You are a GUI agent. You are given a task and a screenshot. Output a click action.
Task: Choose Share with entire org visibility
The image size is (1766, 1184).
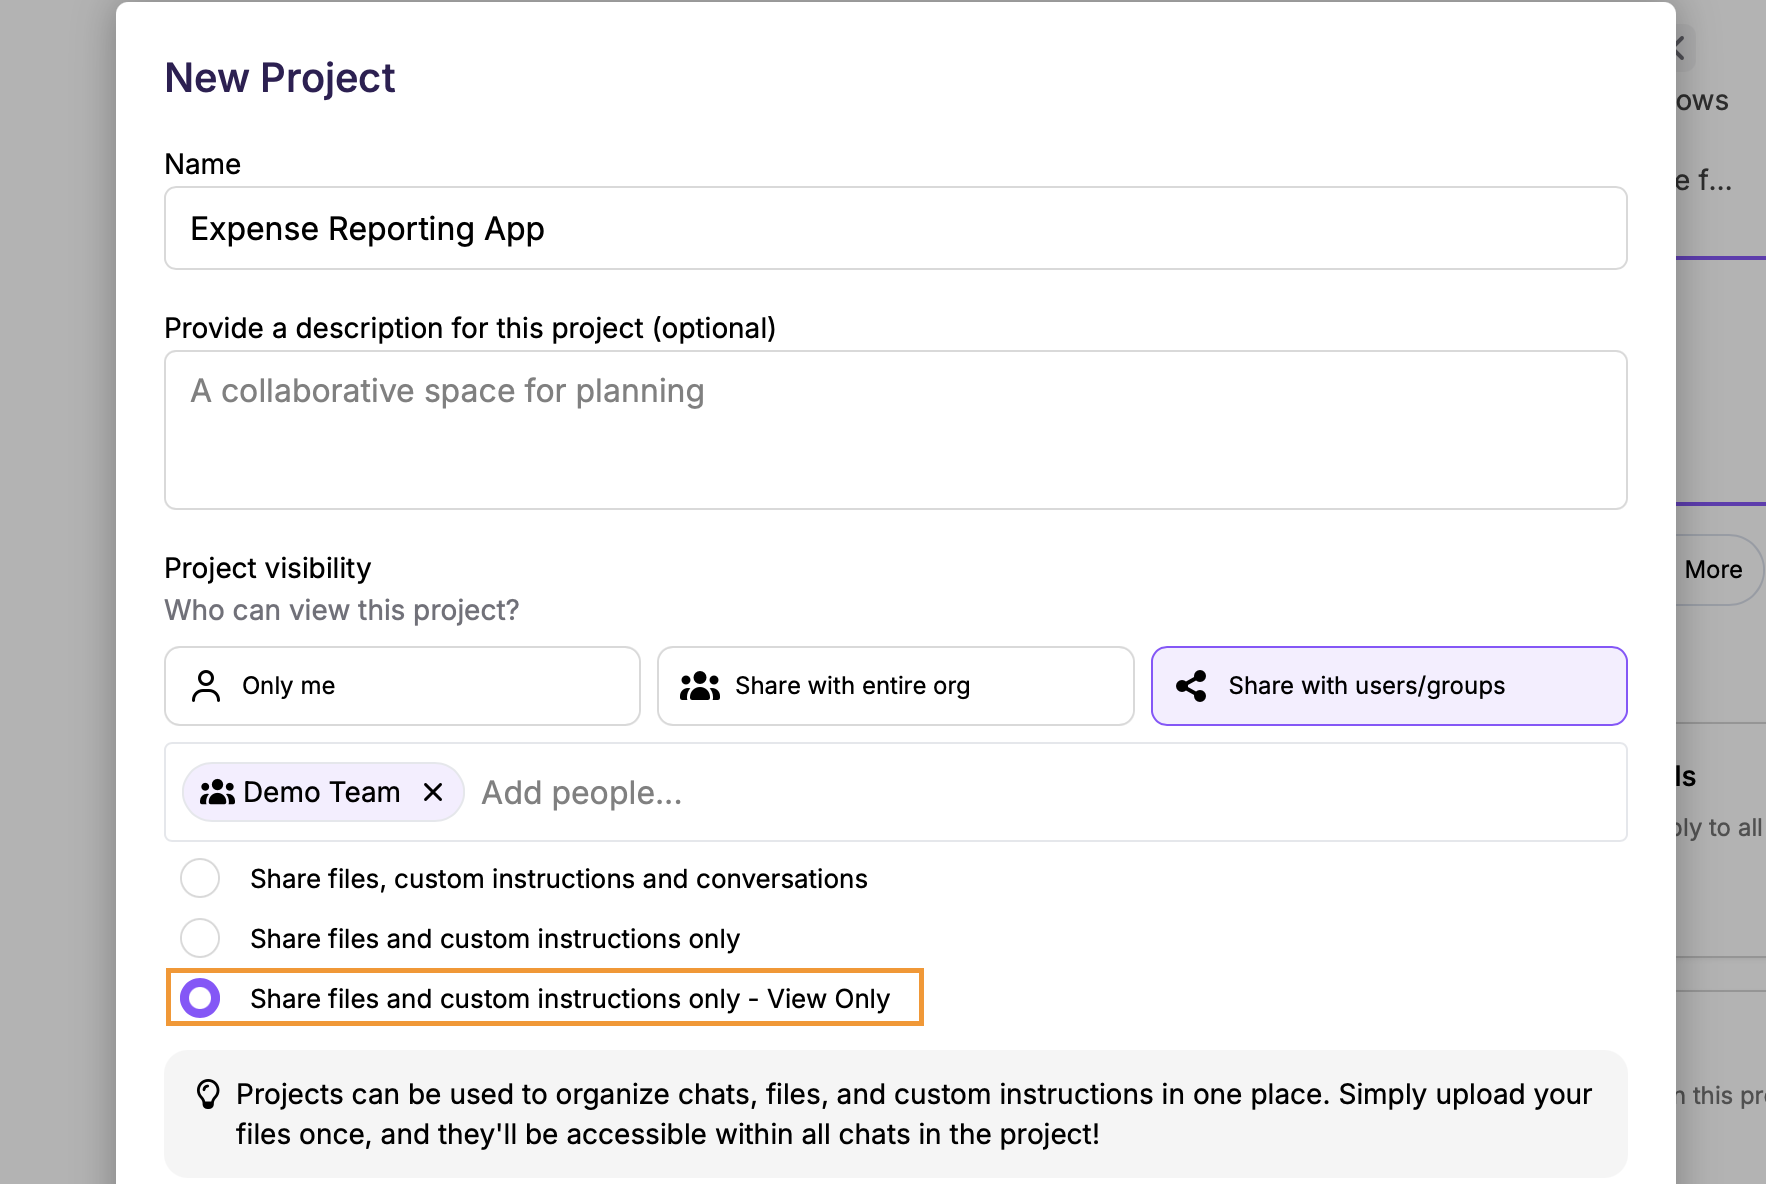(x=895, y=686)
